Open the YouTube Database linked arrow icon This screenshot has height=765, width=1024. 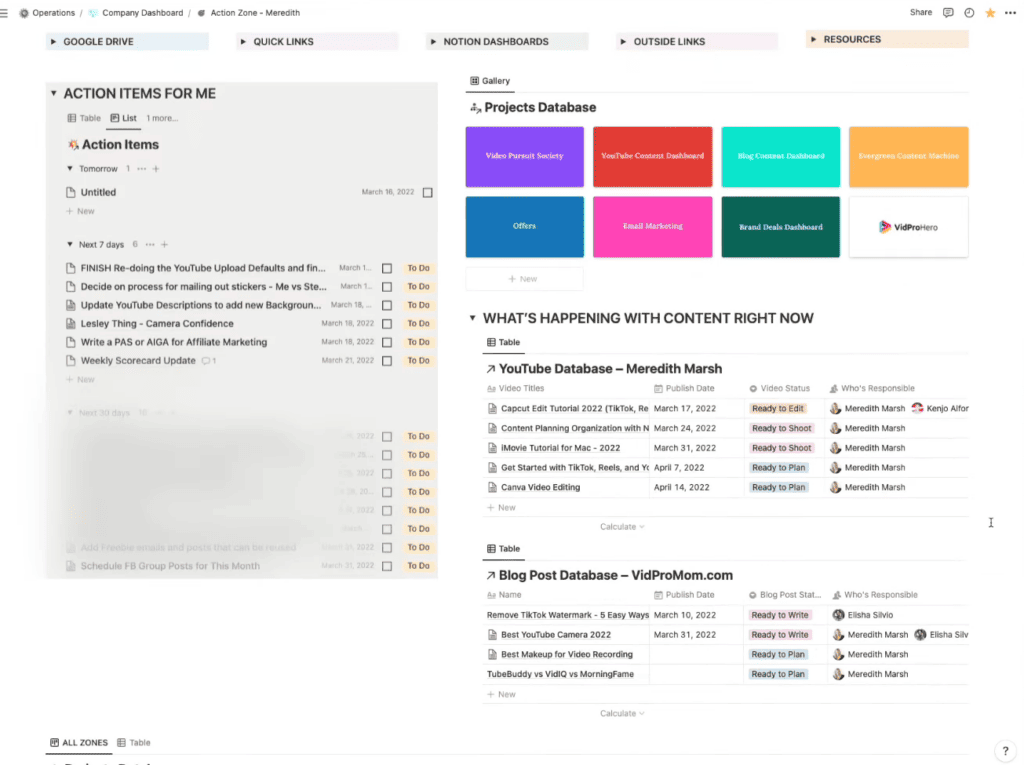pos(490,369)
